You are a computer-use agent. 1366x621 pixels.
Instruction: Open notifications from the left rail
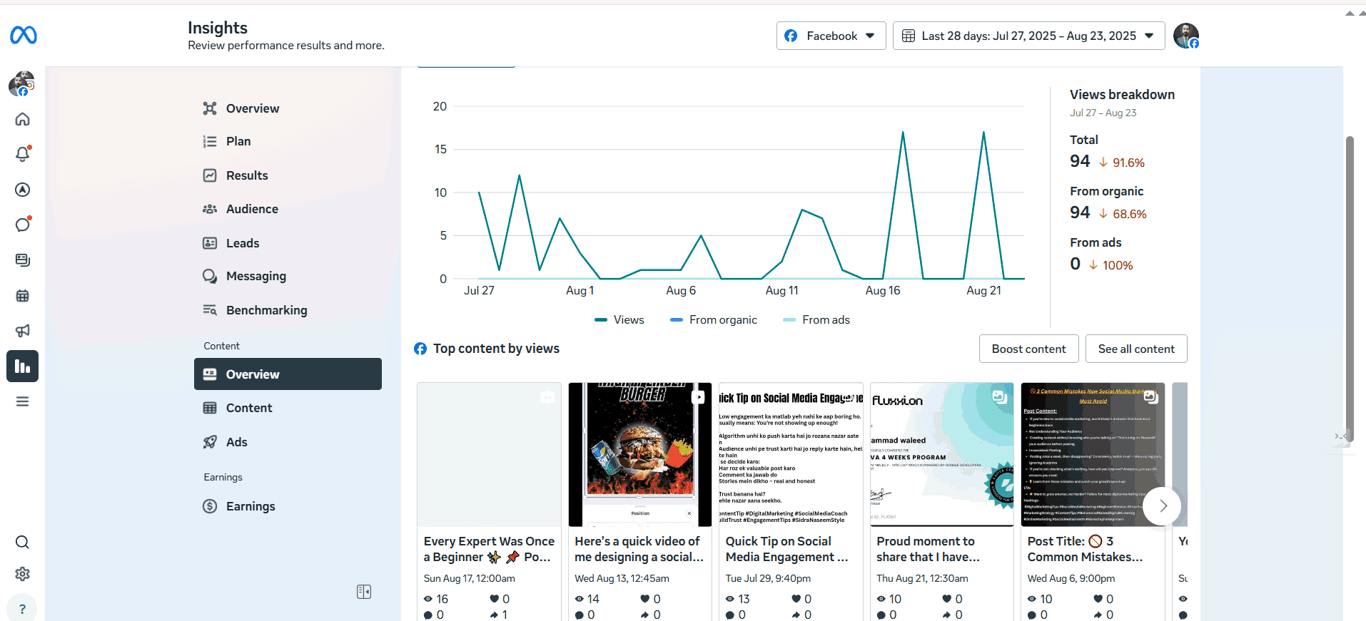22,154
